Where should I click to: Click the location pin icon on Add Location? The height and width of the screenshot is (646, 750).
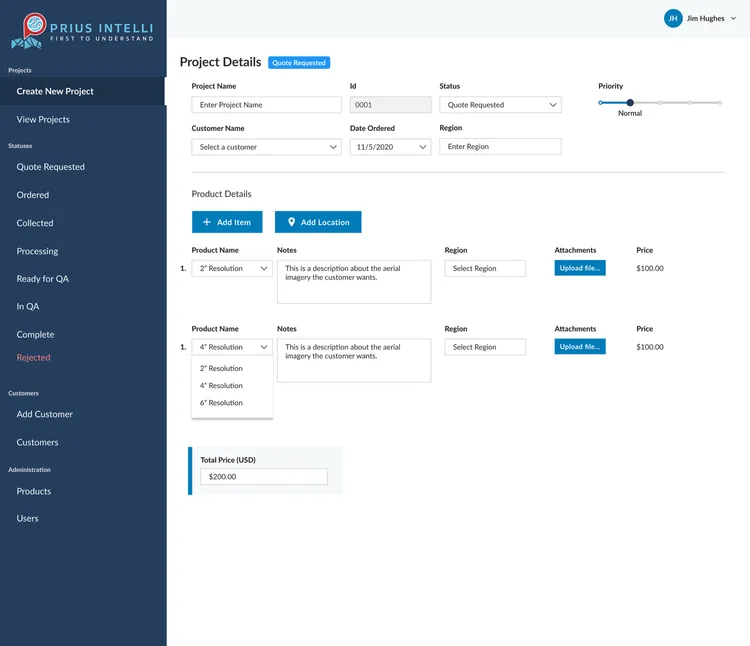(x=291, y=222)
